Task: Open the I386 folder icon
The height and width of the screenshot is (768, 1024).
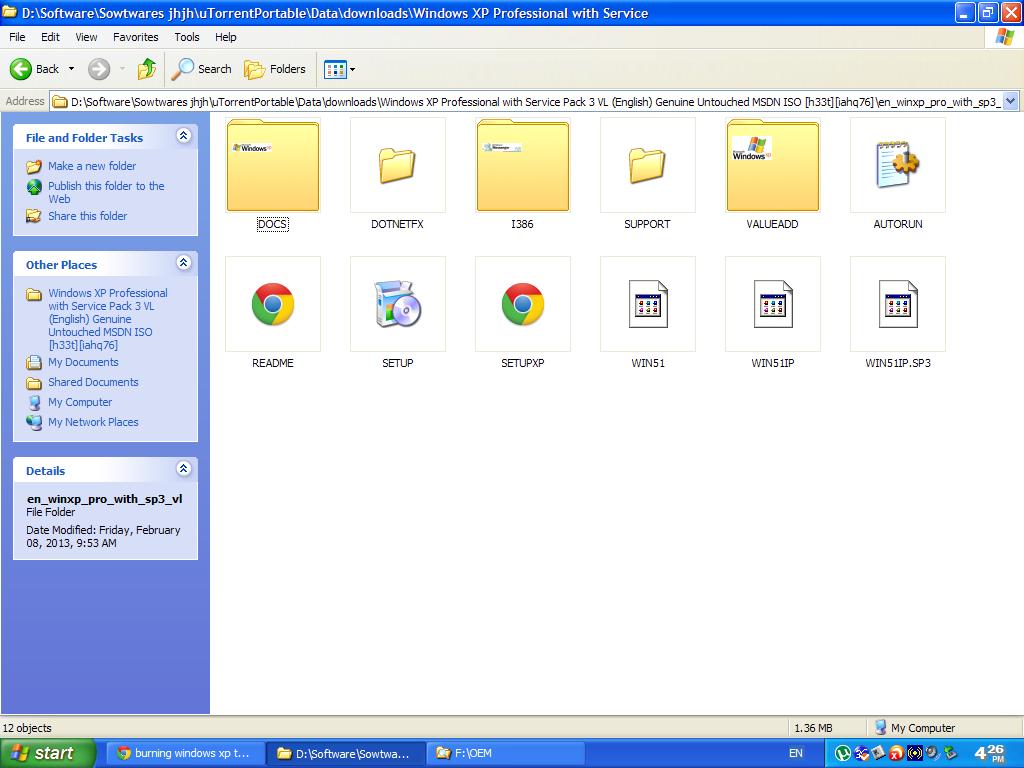Action: coord(522,165)
